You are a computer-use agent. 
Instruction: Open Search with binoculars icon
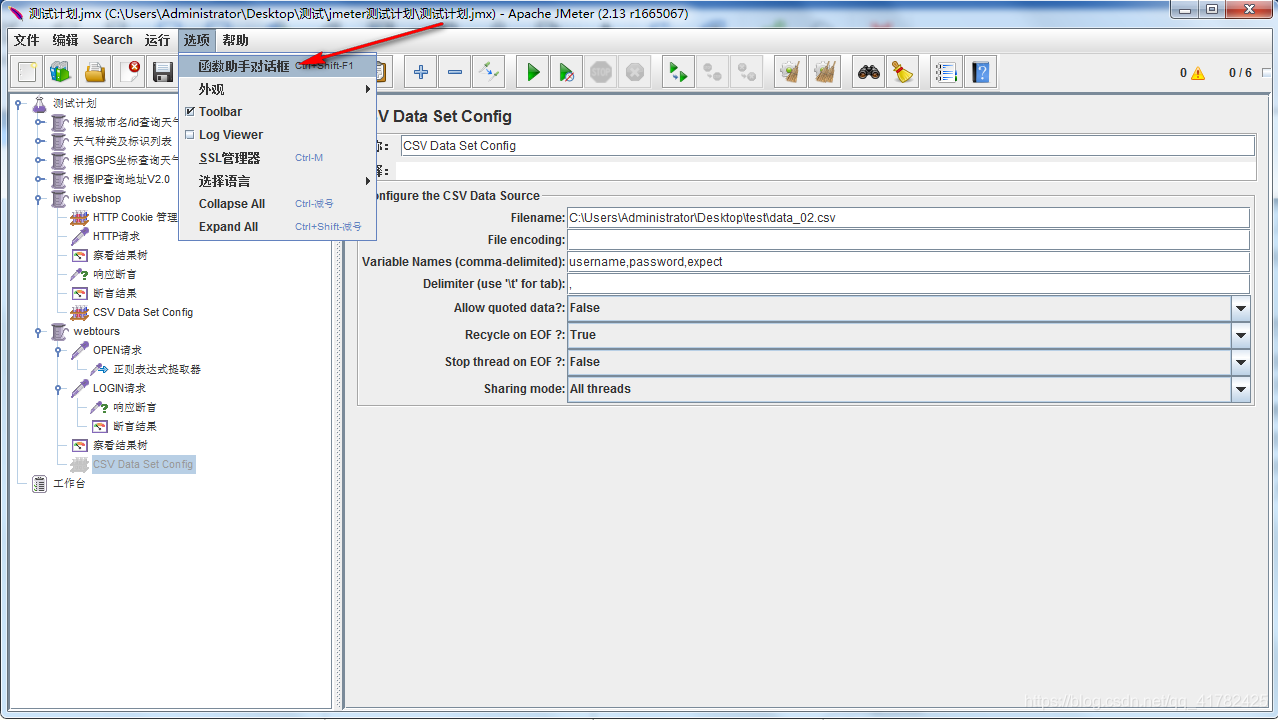[869, 72]
